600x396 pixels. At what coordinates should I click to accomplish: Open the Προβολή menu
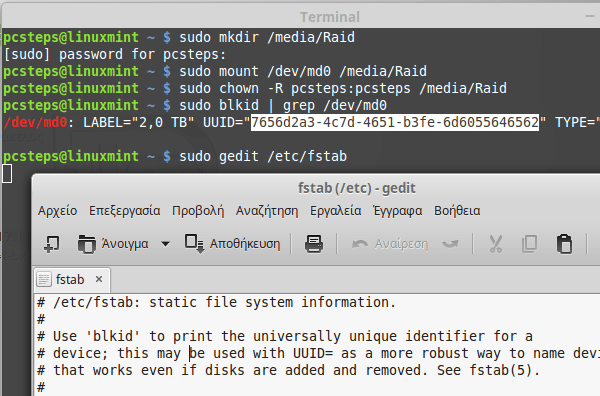coord(198,211)
